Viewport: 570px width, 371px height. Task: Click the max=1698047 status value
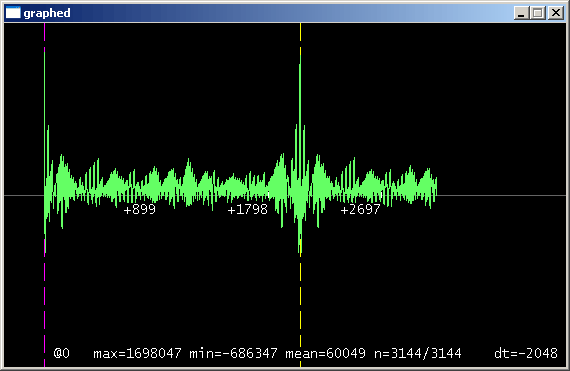pyautogui.click(x=137, y=353)
